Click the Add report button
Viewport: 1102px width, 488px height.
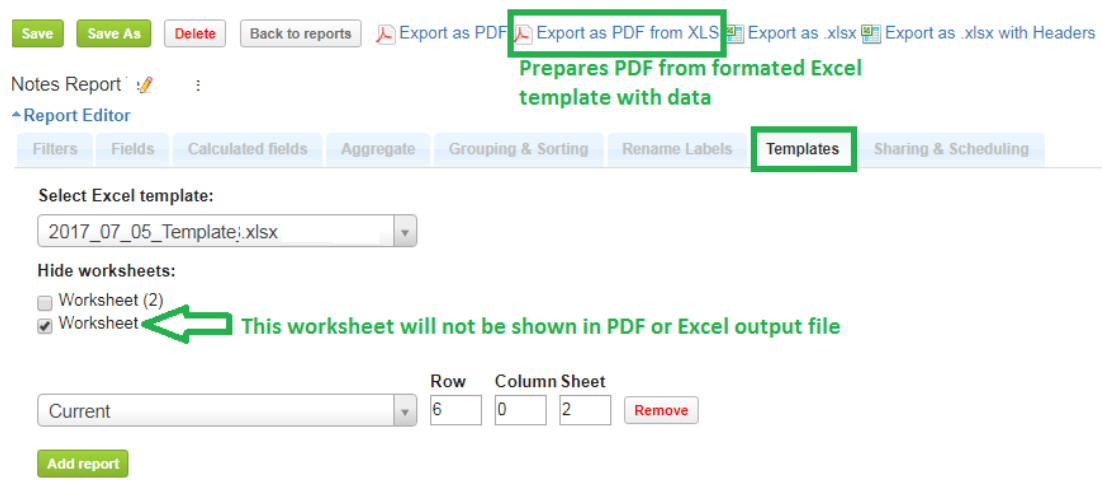tap(83, 464)
